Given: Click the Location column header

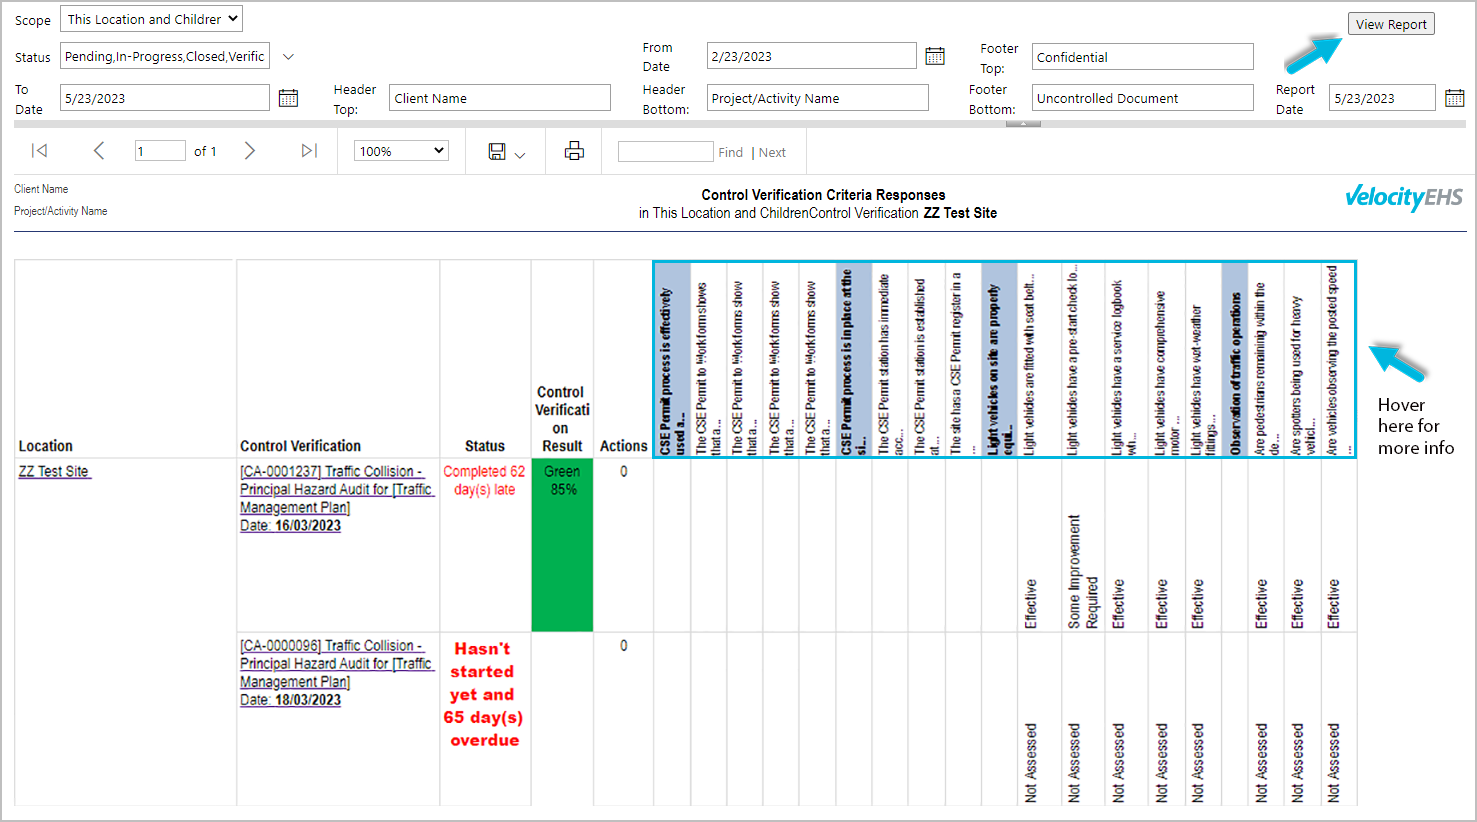Looking at the screenshot, I should point(46,446).
